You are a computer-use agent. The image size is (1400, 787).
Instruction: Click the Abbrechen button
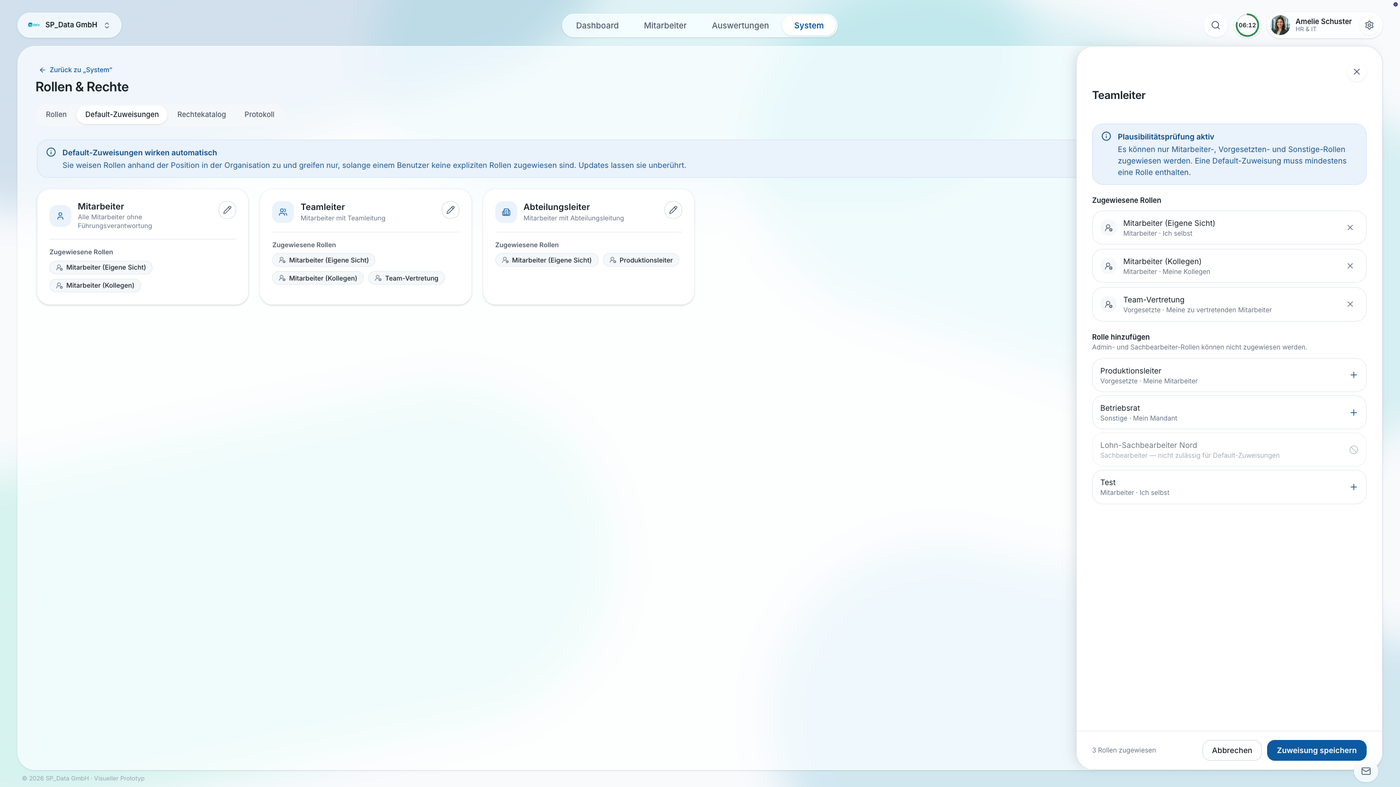tap(1232, 750)
